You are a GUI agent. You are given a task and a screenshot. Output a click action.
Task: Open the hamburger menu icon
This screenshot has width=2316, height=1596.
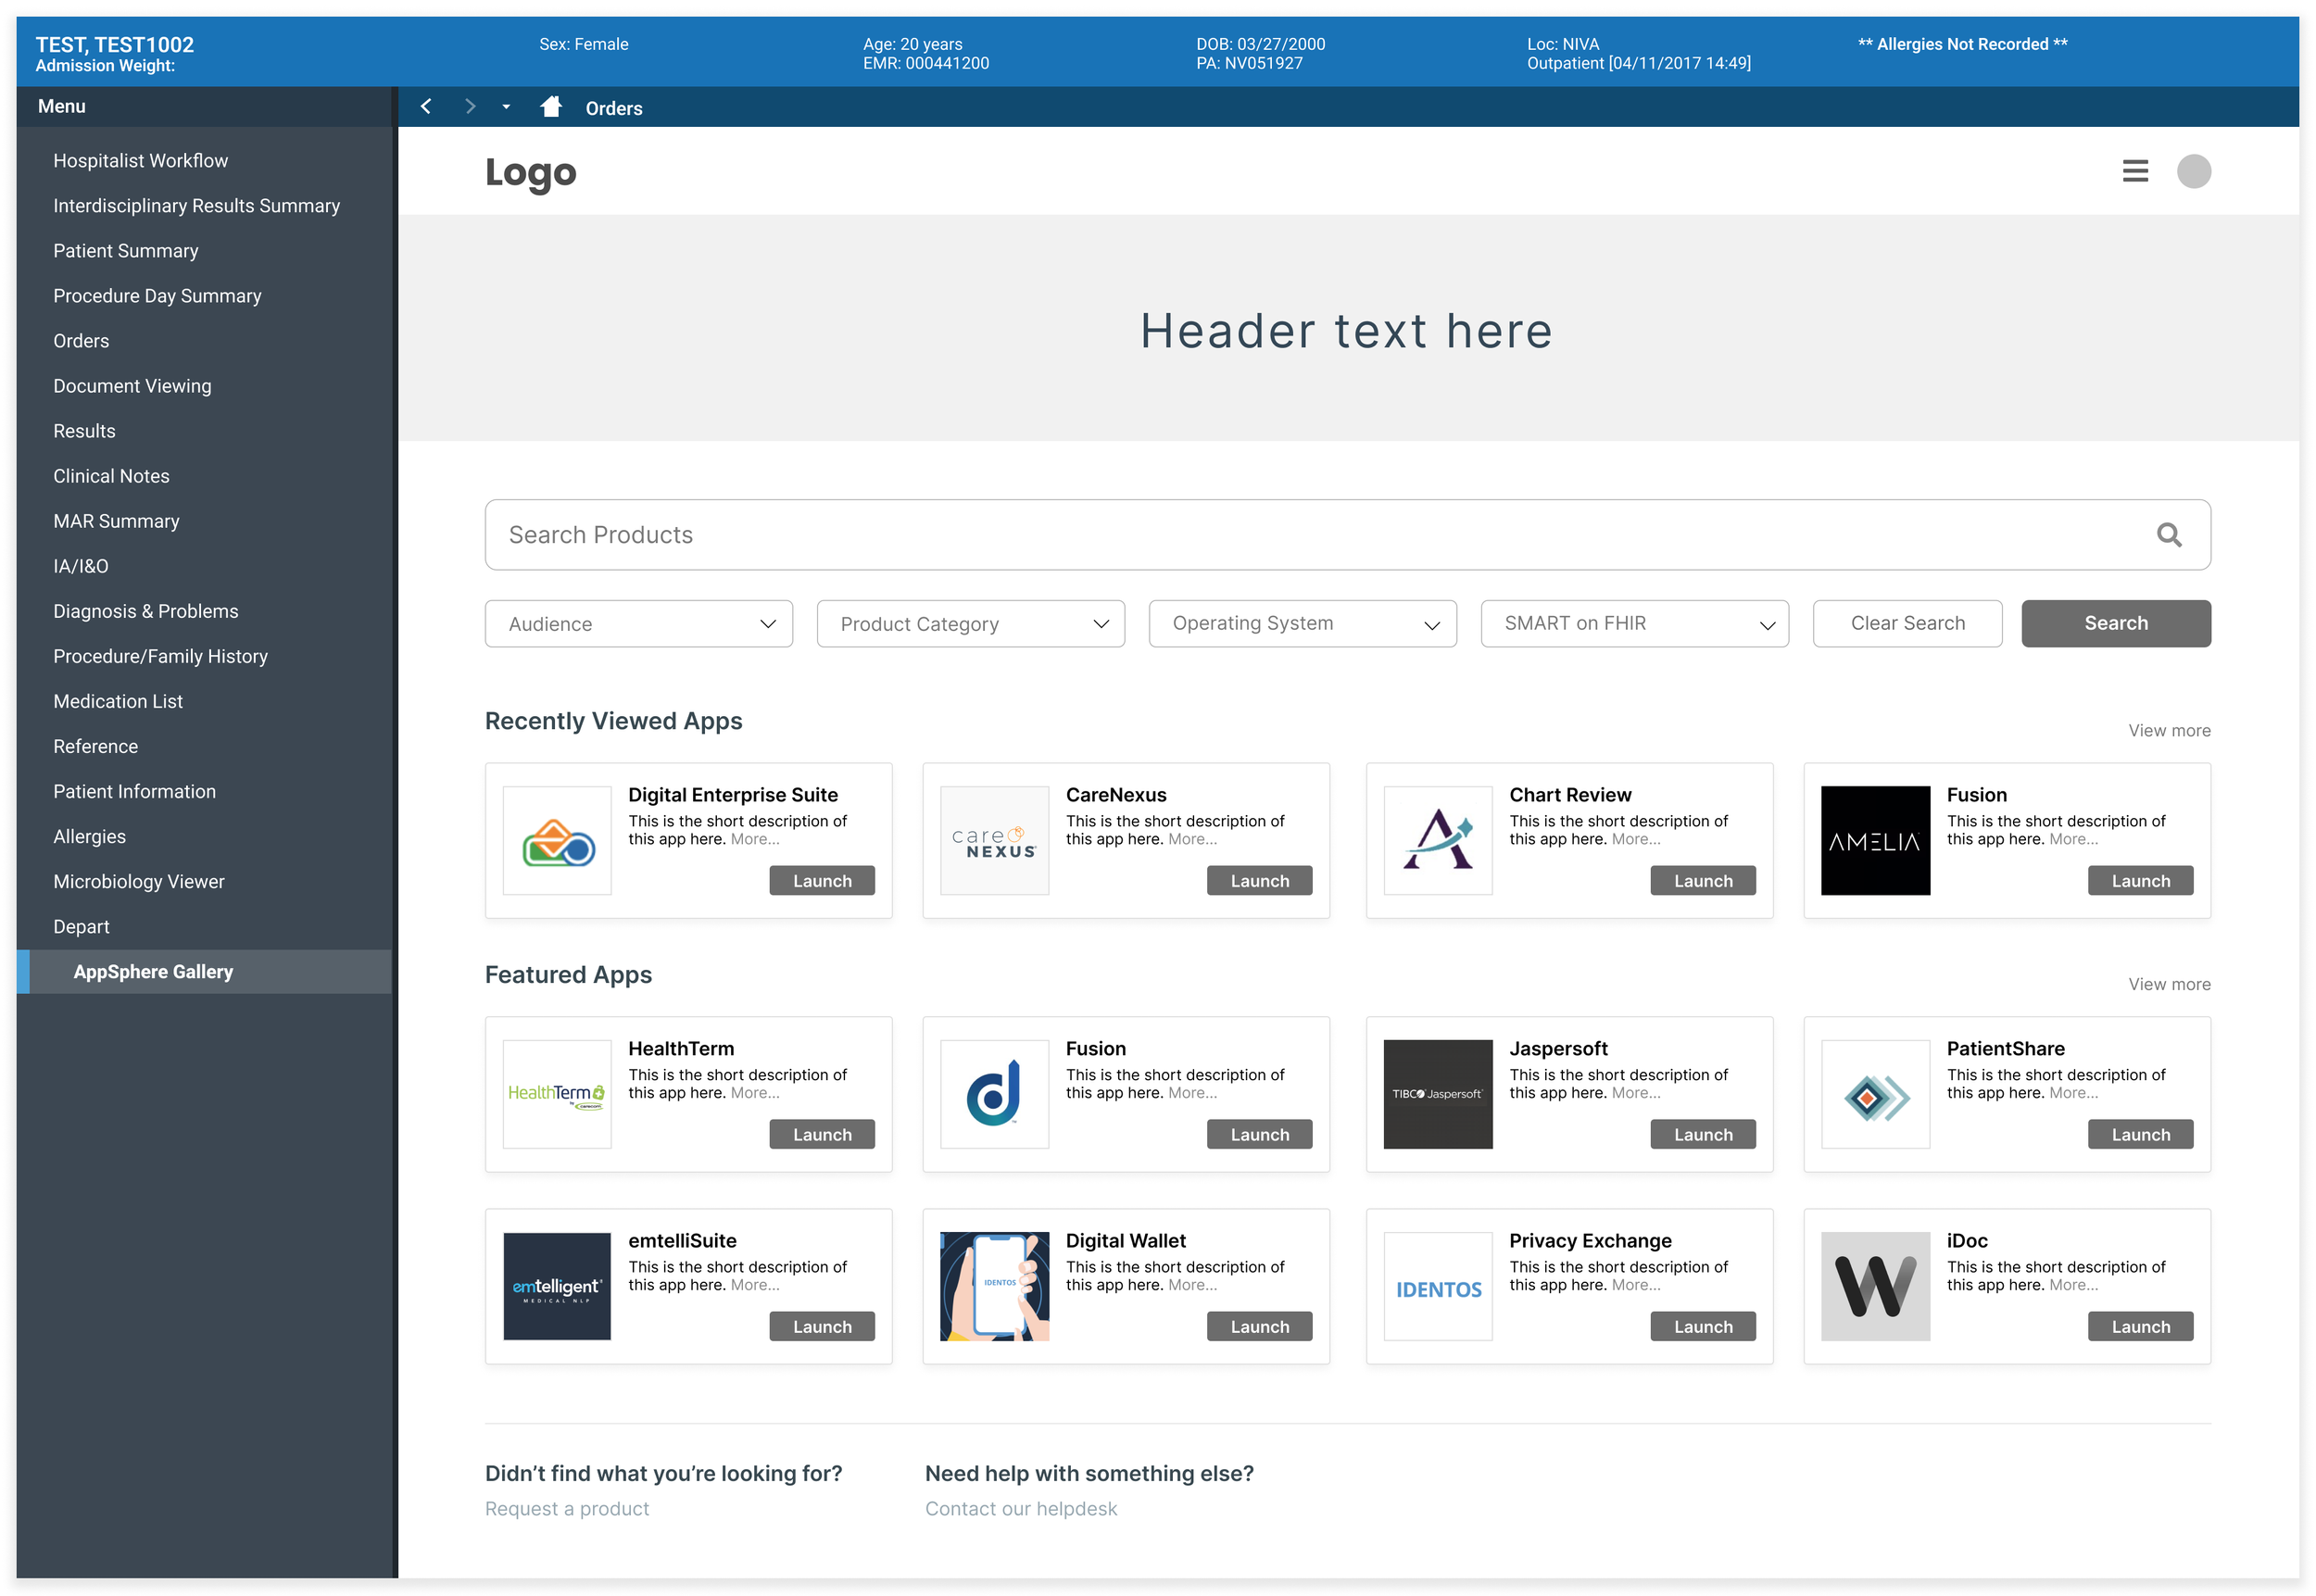pyautogui.click(x=2134, y=171)
